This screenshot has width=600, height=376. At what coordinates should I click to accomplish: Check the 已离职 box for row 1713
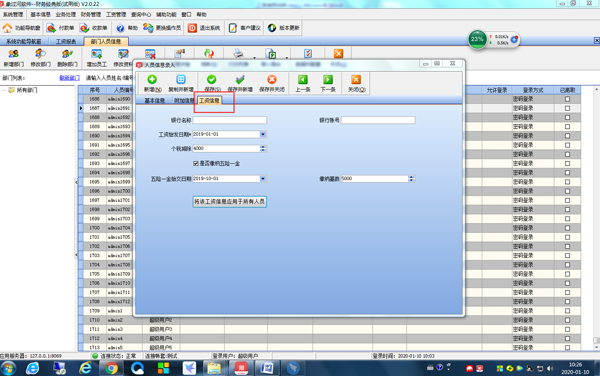click(567, 348)
